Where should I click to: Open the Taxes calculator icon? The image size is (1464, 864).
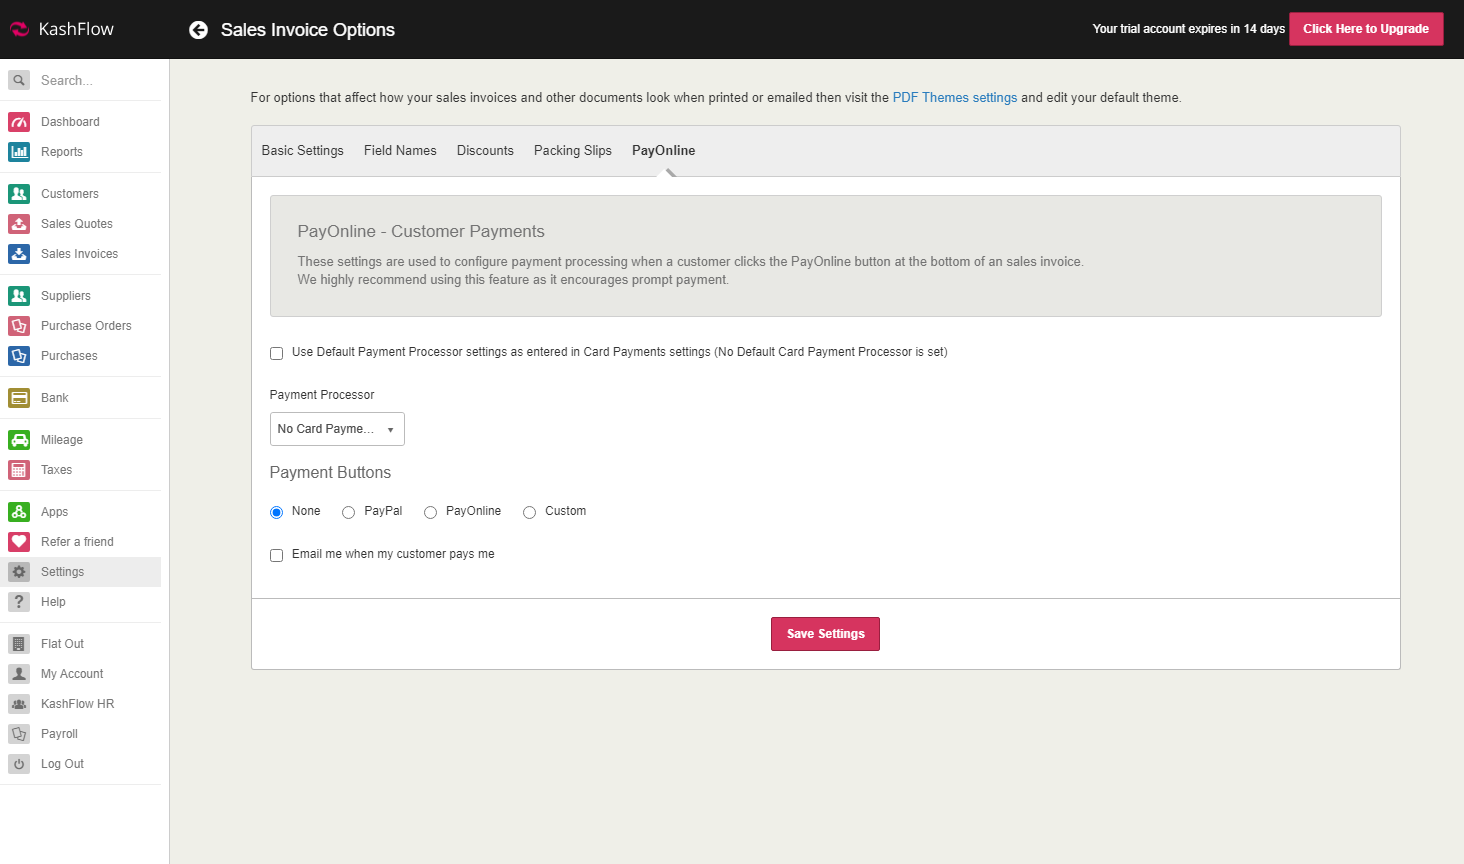[x=19, y=470]
